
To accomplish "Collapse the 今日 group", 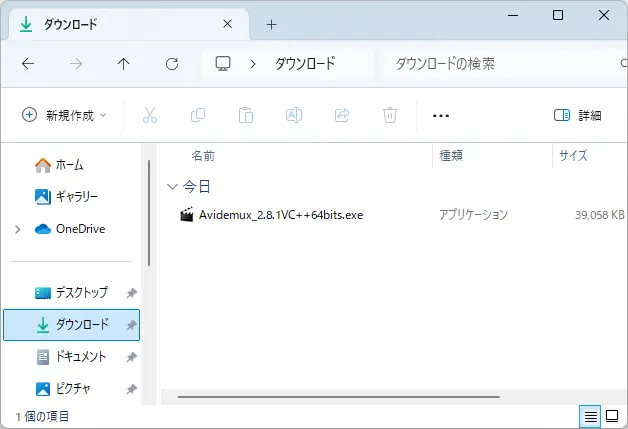I will click(173, 187).
